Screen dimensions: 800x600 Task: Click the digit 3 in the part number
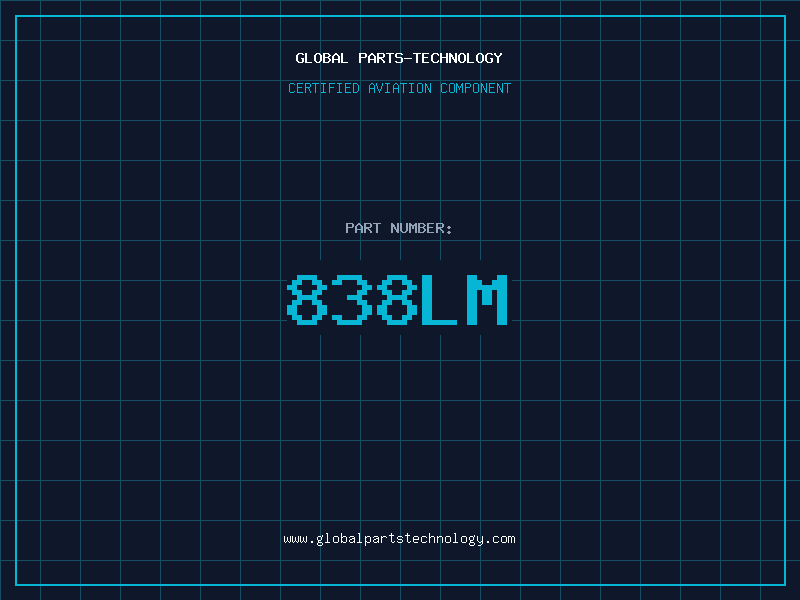(x=352, y=299)
